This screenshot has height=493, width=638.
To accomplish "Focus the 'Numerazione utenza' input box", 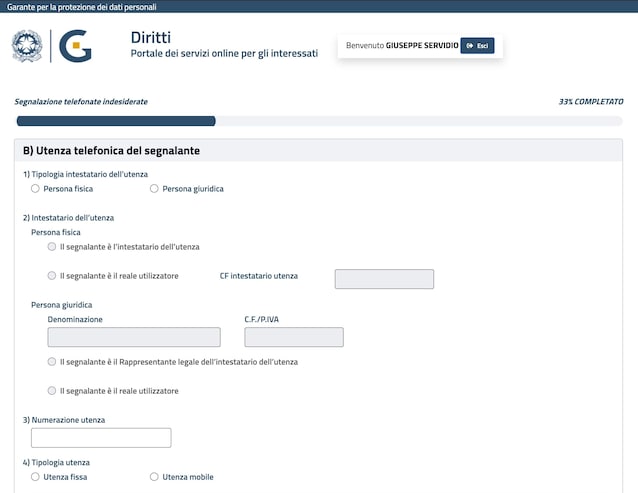I will 101,437.
